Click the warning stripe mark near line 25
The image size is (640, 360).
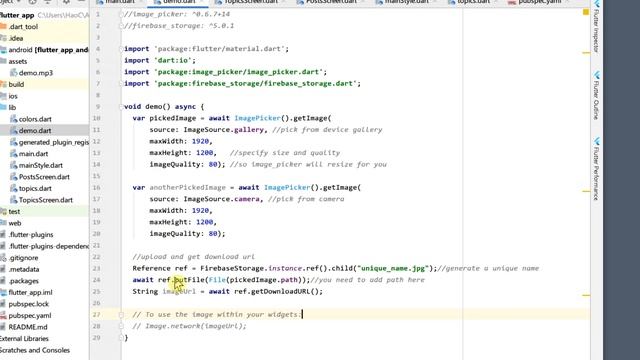pyautogui.click(x=586, y=295)
